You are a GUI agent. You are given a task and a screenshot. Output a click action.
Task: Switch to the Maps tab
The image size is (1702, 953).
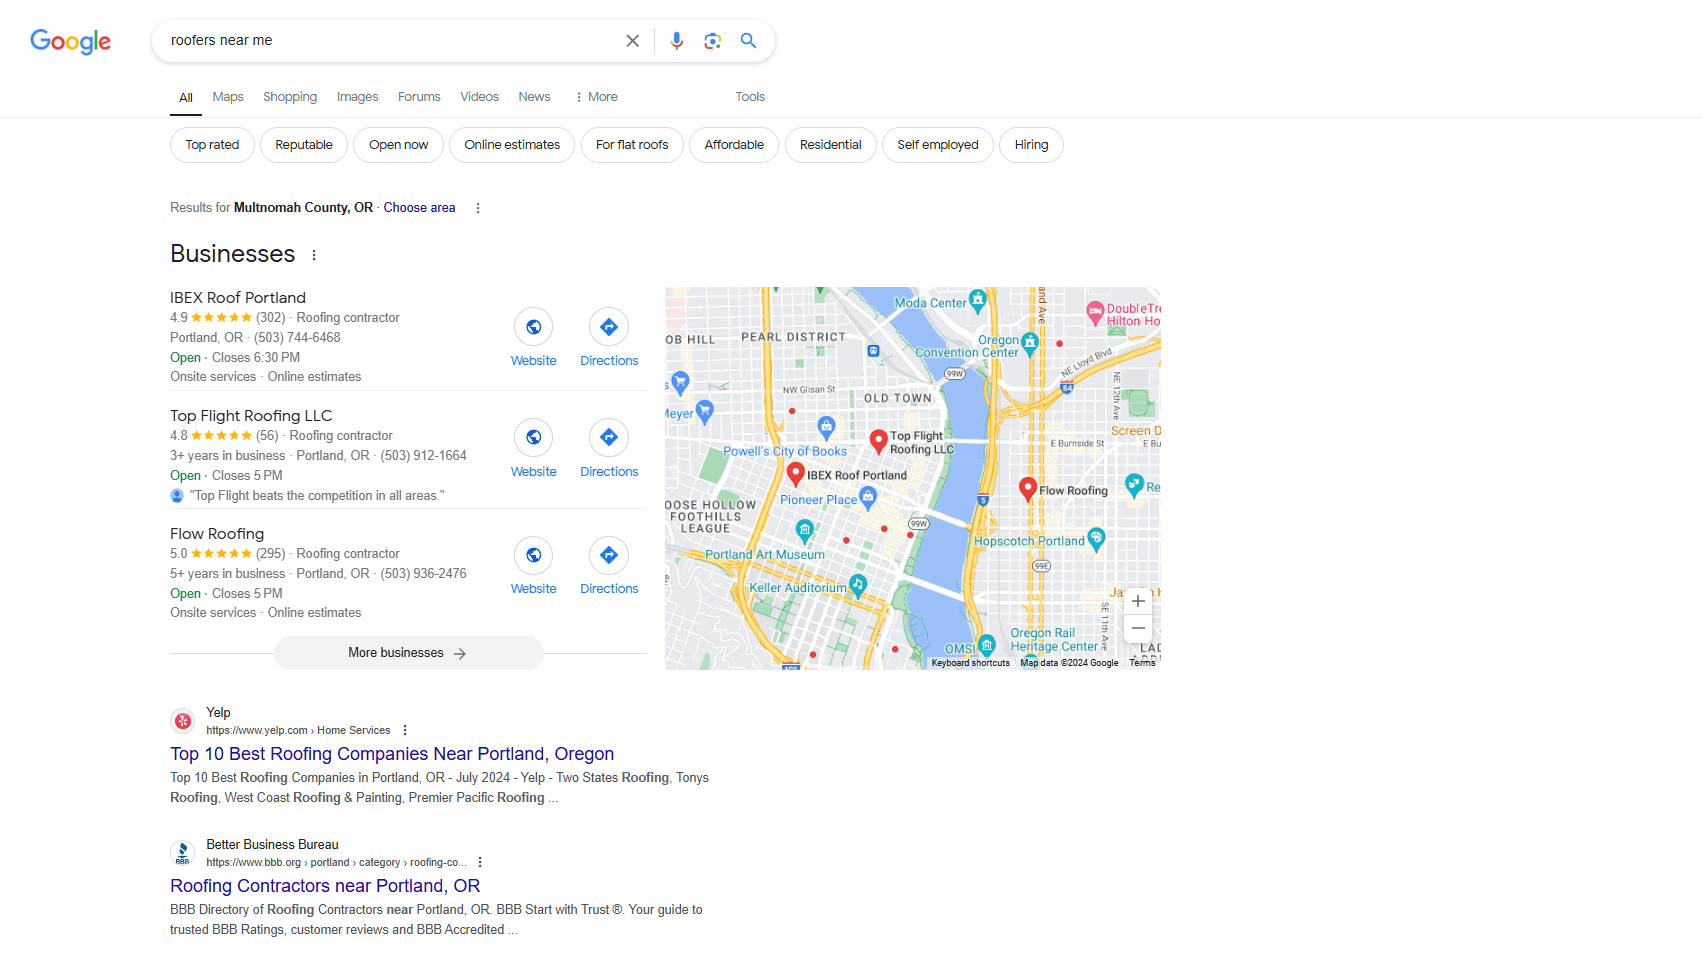pos(228,97)
